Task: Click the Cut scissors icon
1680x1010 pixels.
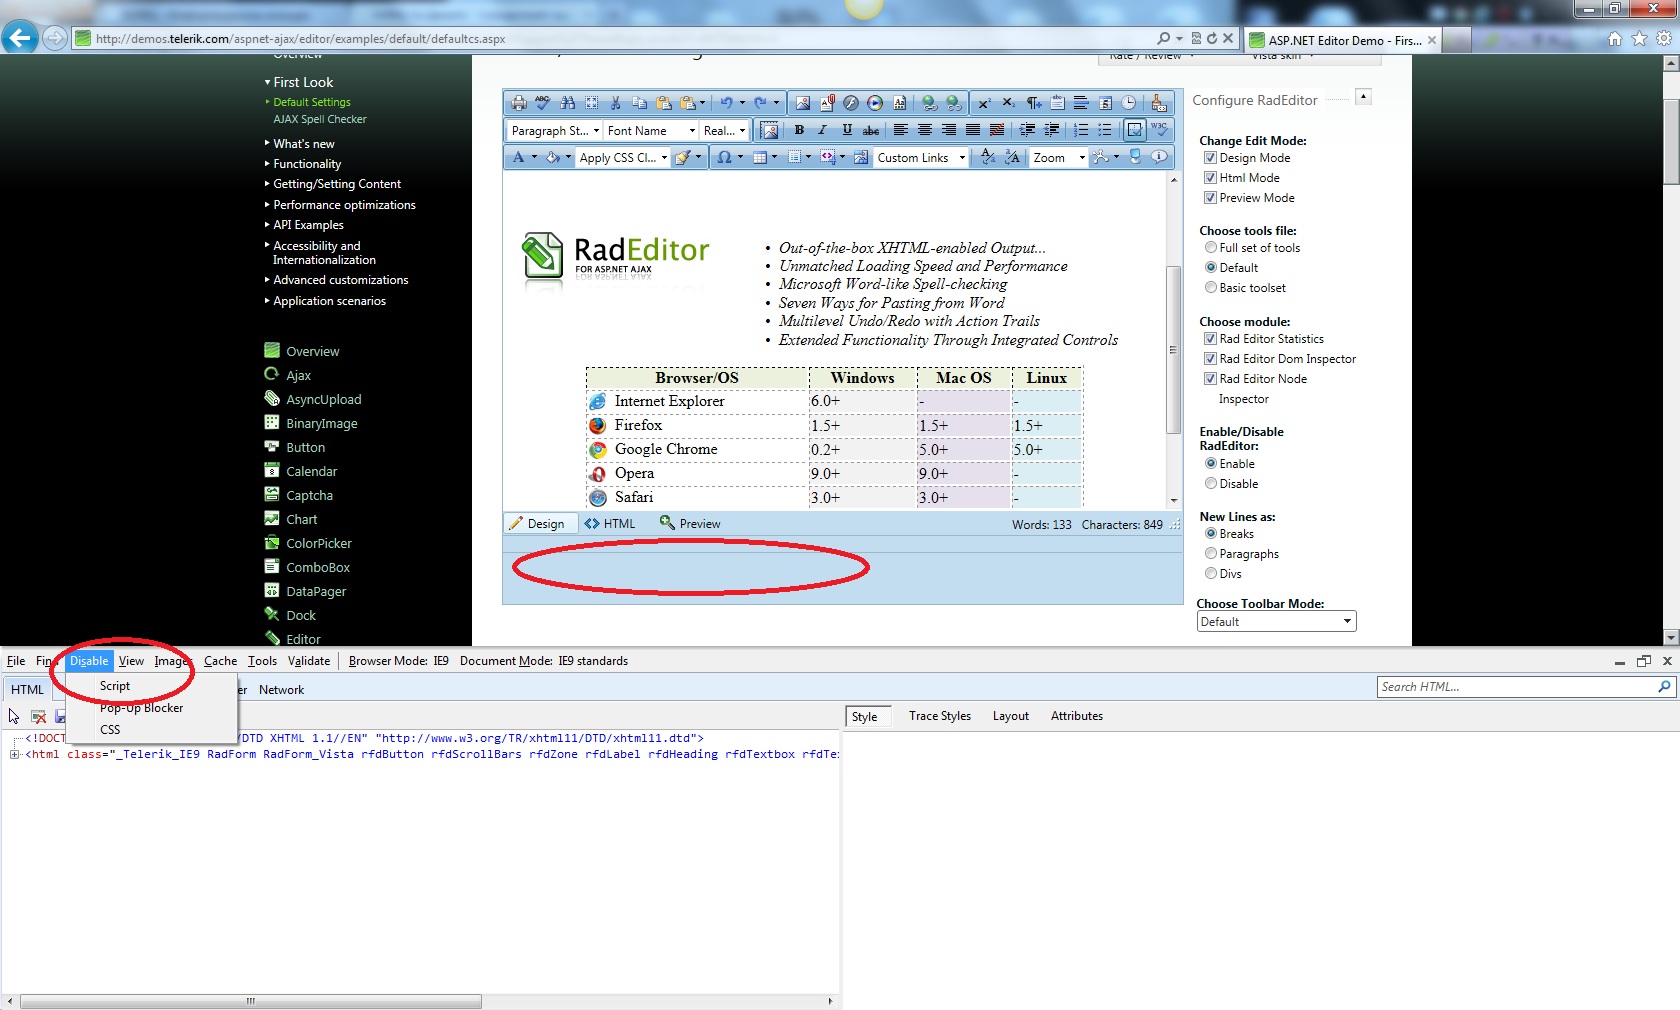Action: tap(616, 103)
